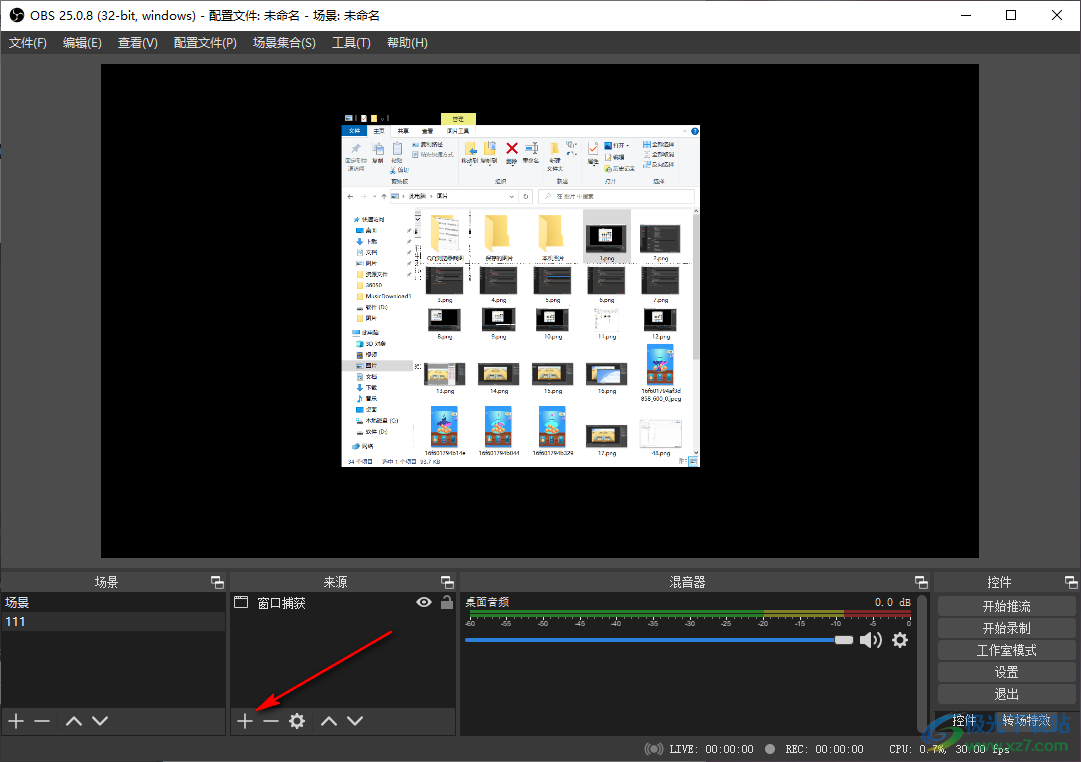This screenshot has height=762, width=1081.
Task: Click 桌面音频 label in mixer
Action: [487, 602]
